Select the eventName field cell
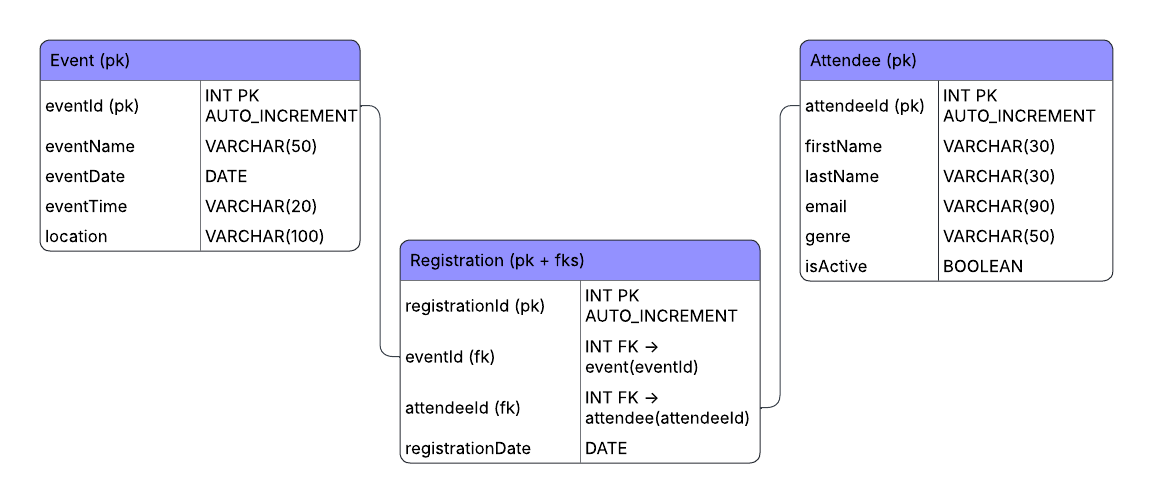Viewport: 1153px width, 503px height. [x=90, y=147]
